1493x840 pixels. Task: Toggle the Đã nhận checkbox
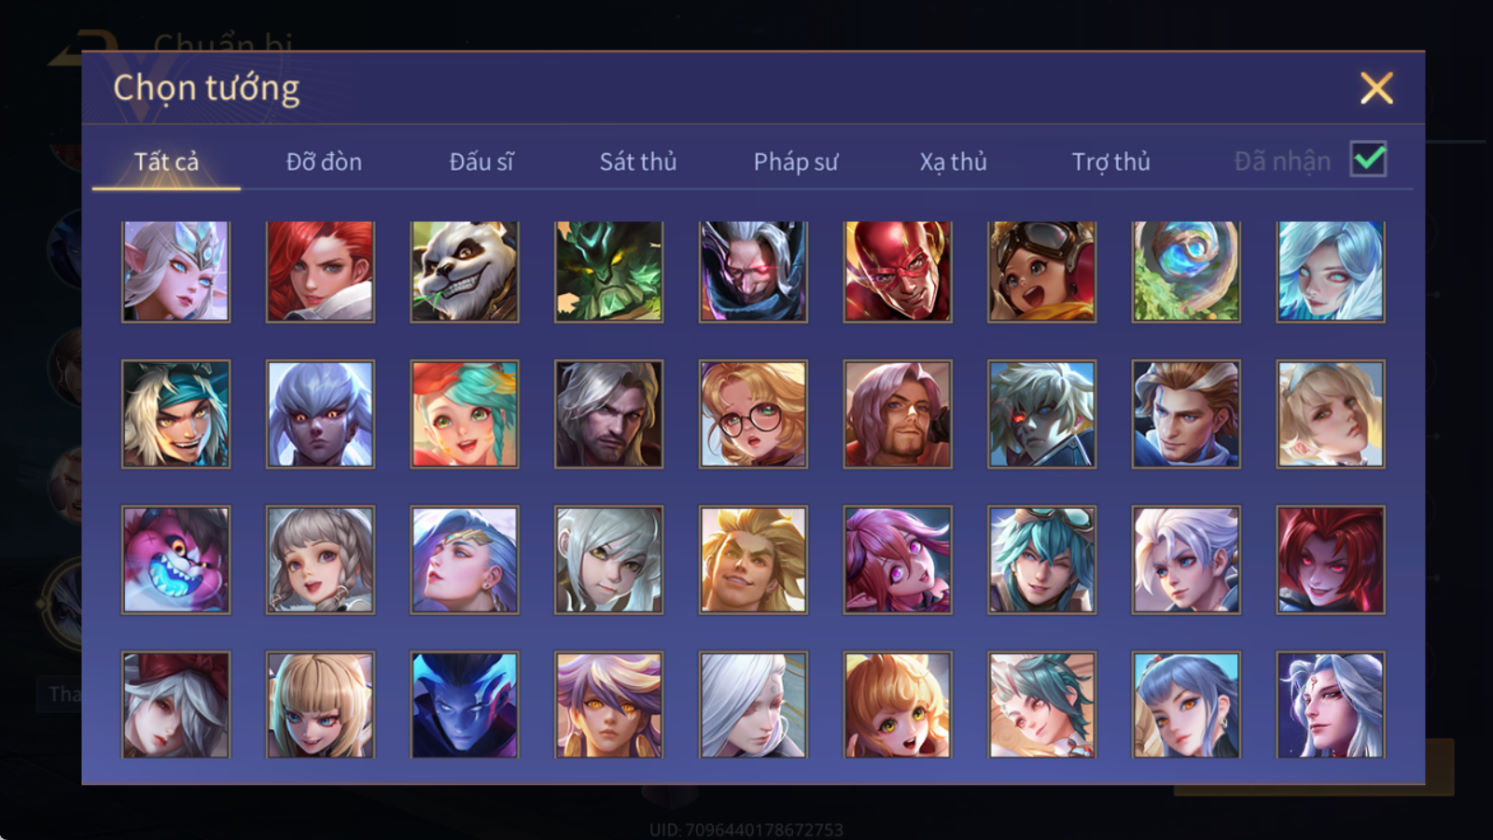[x=1368, y=159]
